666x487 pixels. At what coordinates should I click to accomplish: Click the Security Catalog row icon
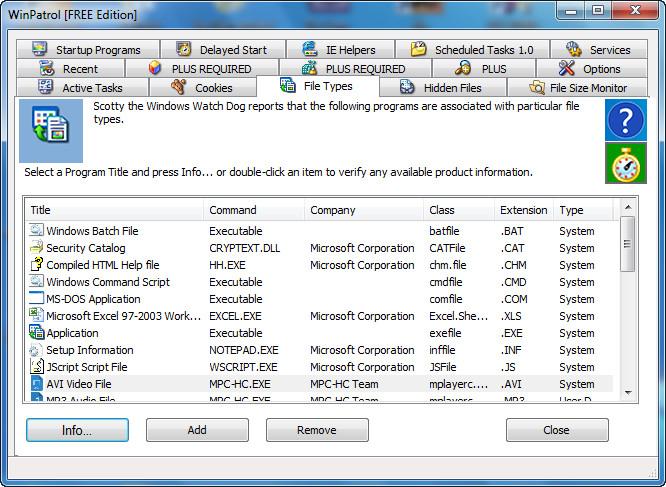(36, 248)
